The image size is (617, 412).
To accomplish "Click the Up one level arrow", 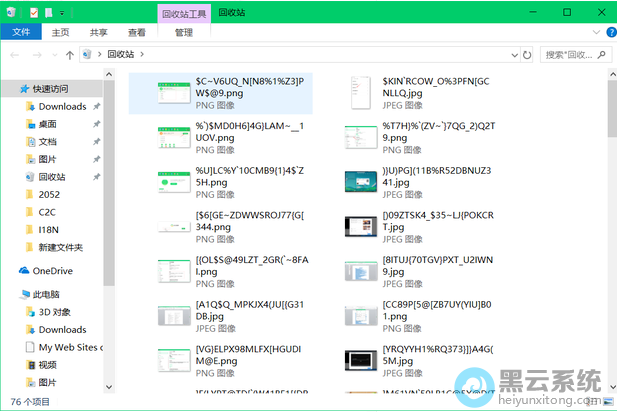I will [x=69, y=54].
